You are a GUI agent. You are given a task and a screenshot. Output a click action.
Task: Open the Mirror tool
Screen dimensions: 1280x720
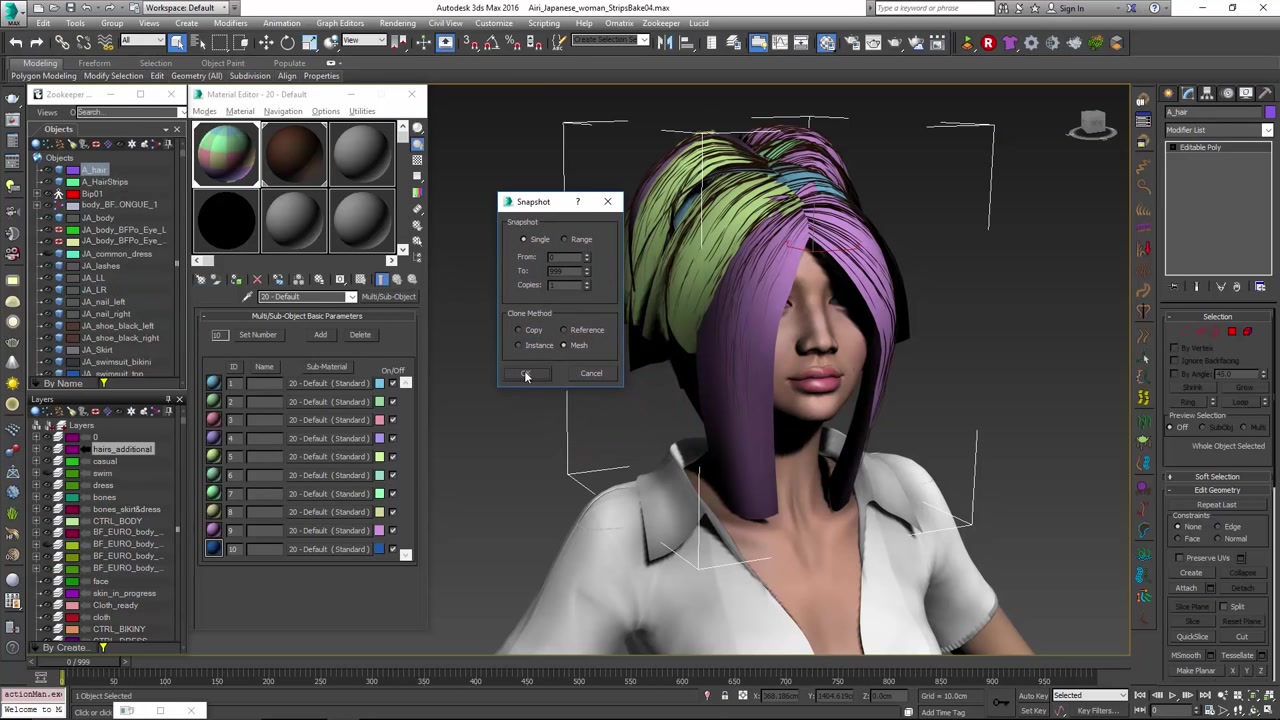point(664,42)
